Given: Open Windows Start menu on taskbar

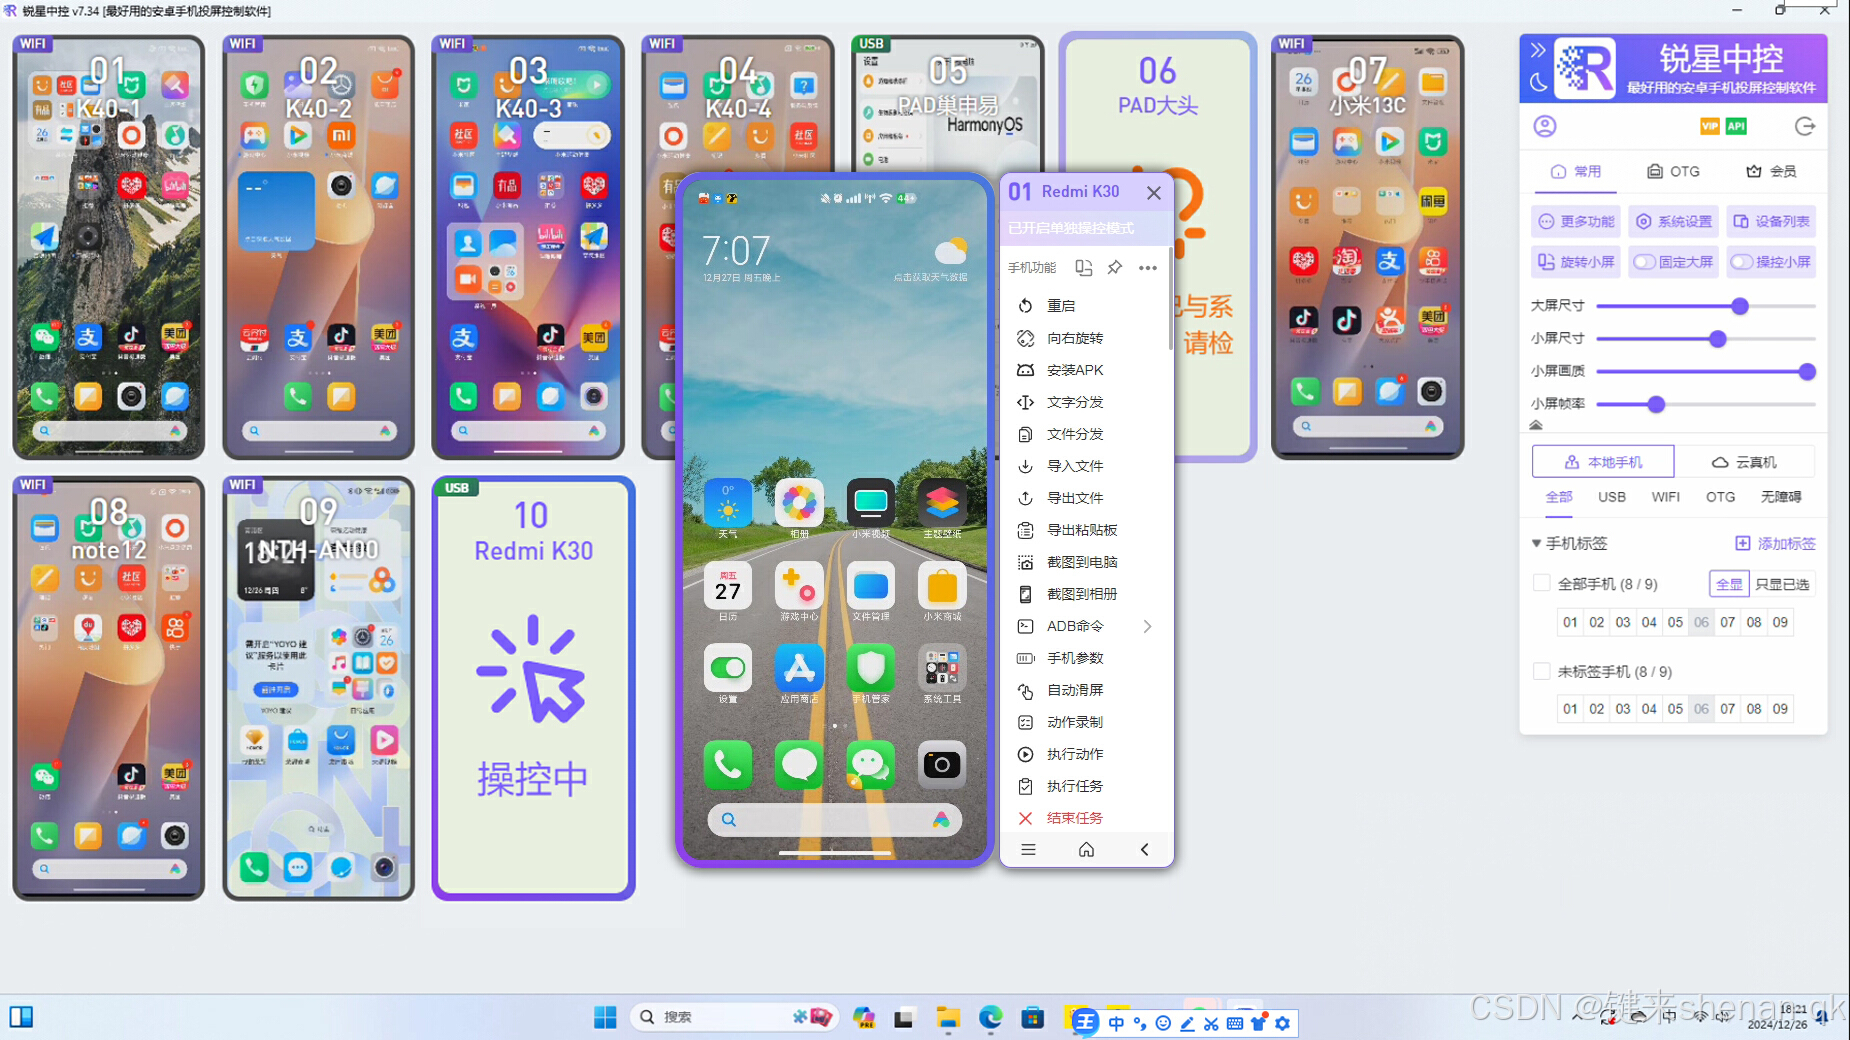Looking at the screenshot, I should (605, 1017).
